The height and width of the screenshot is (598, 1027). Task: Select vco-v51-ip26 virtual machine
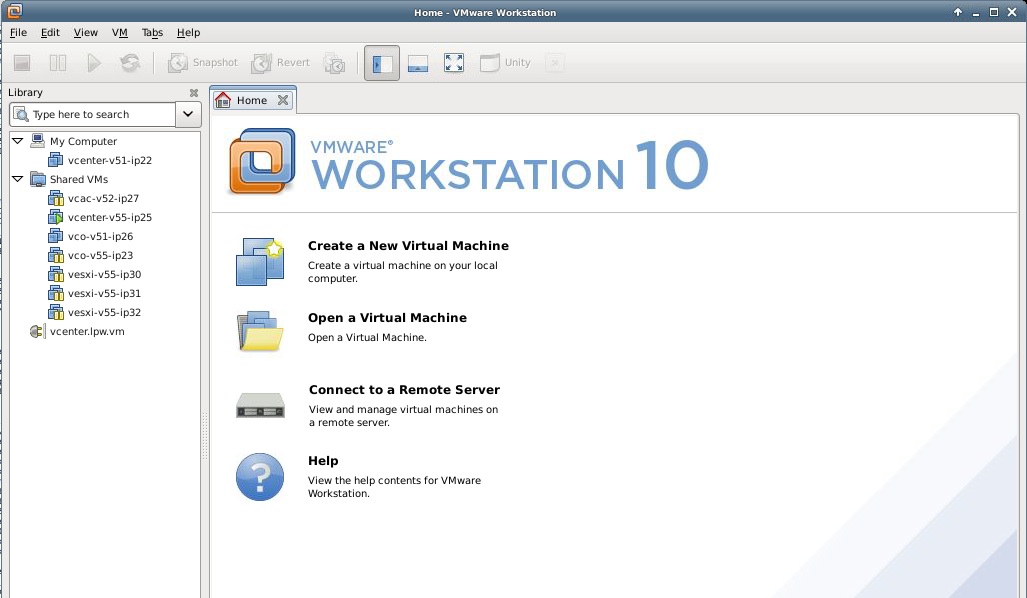click(100, 236)
